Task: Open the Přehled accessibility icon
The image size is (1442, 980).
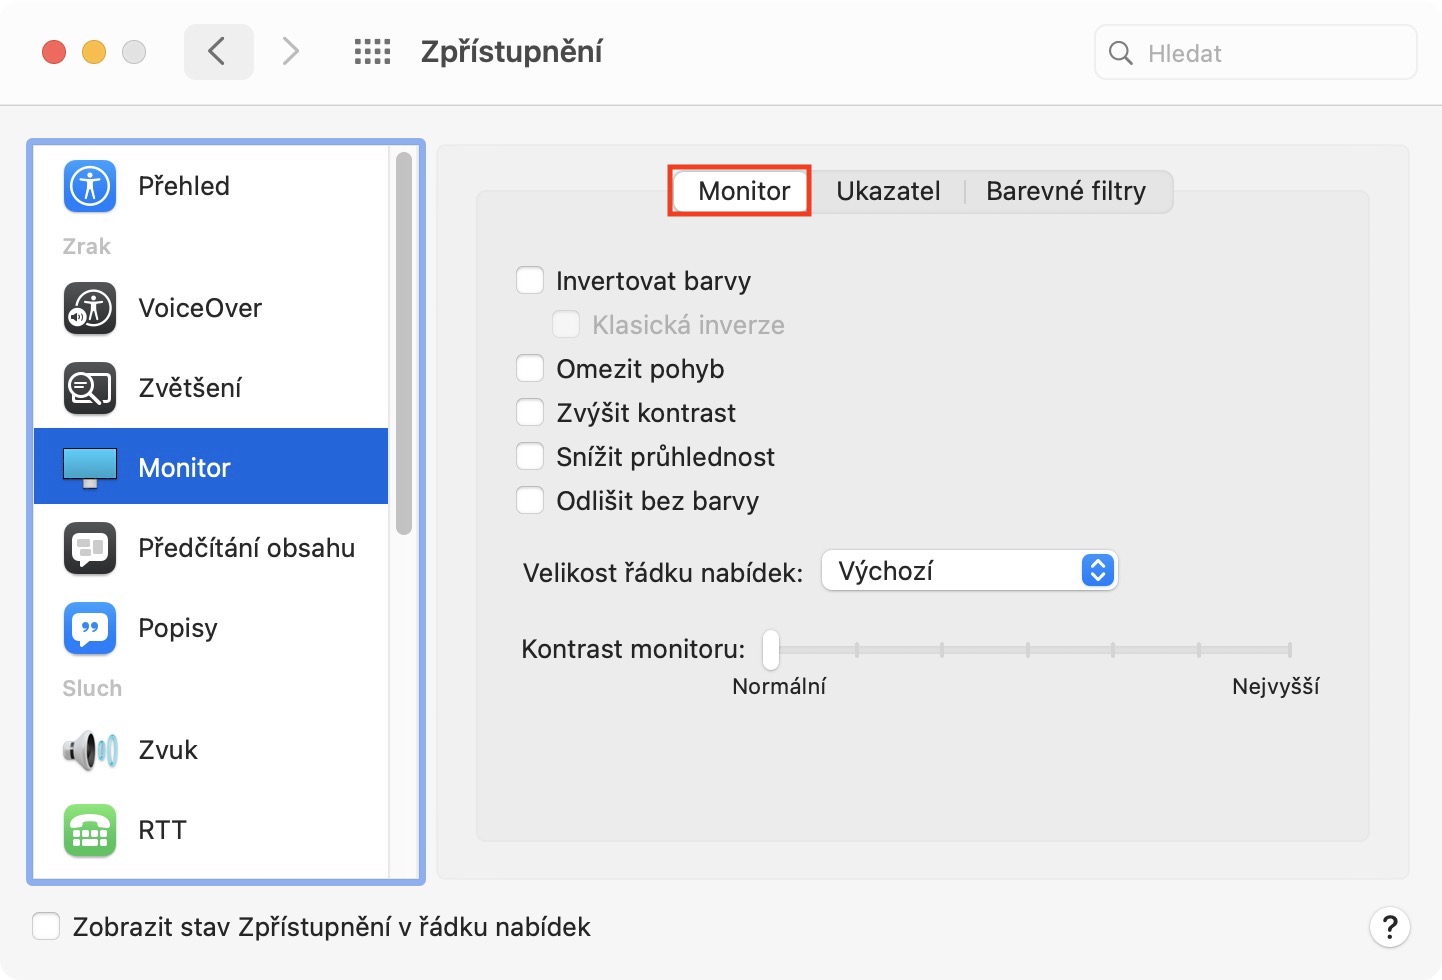Action: pos(90,186)
